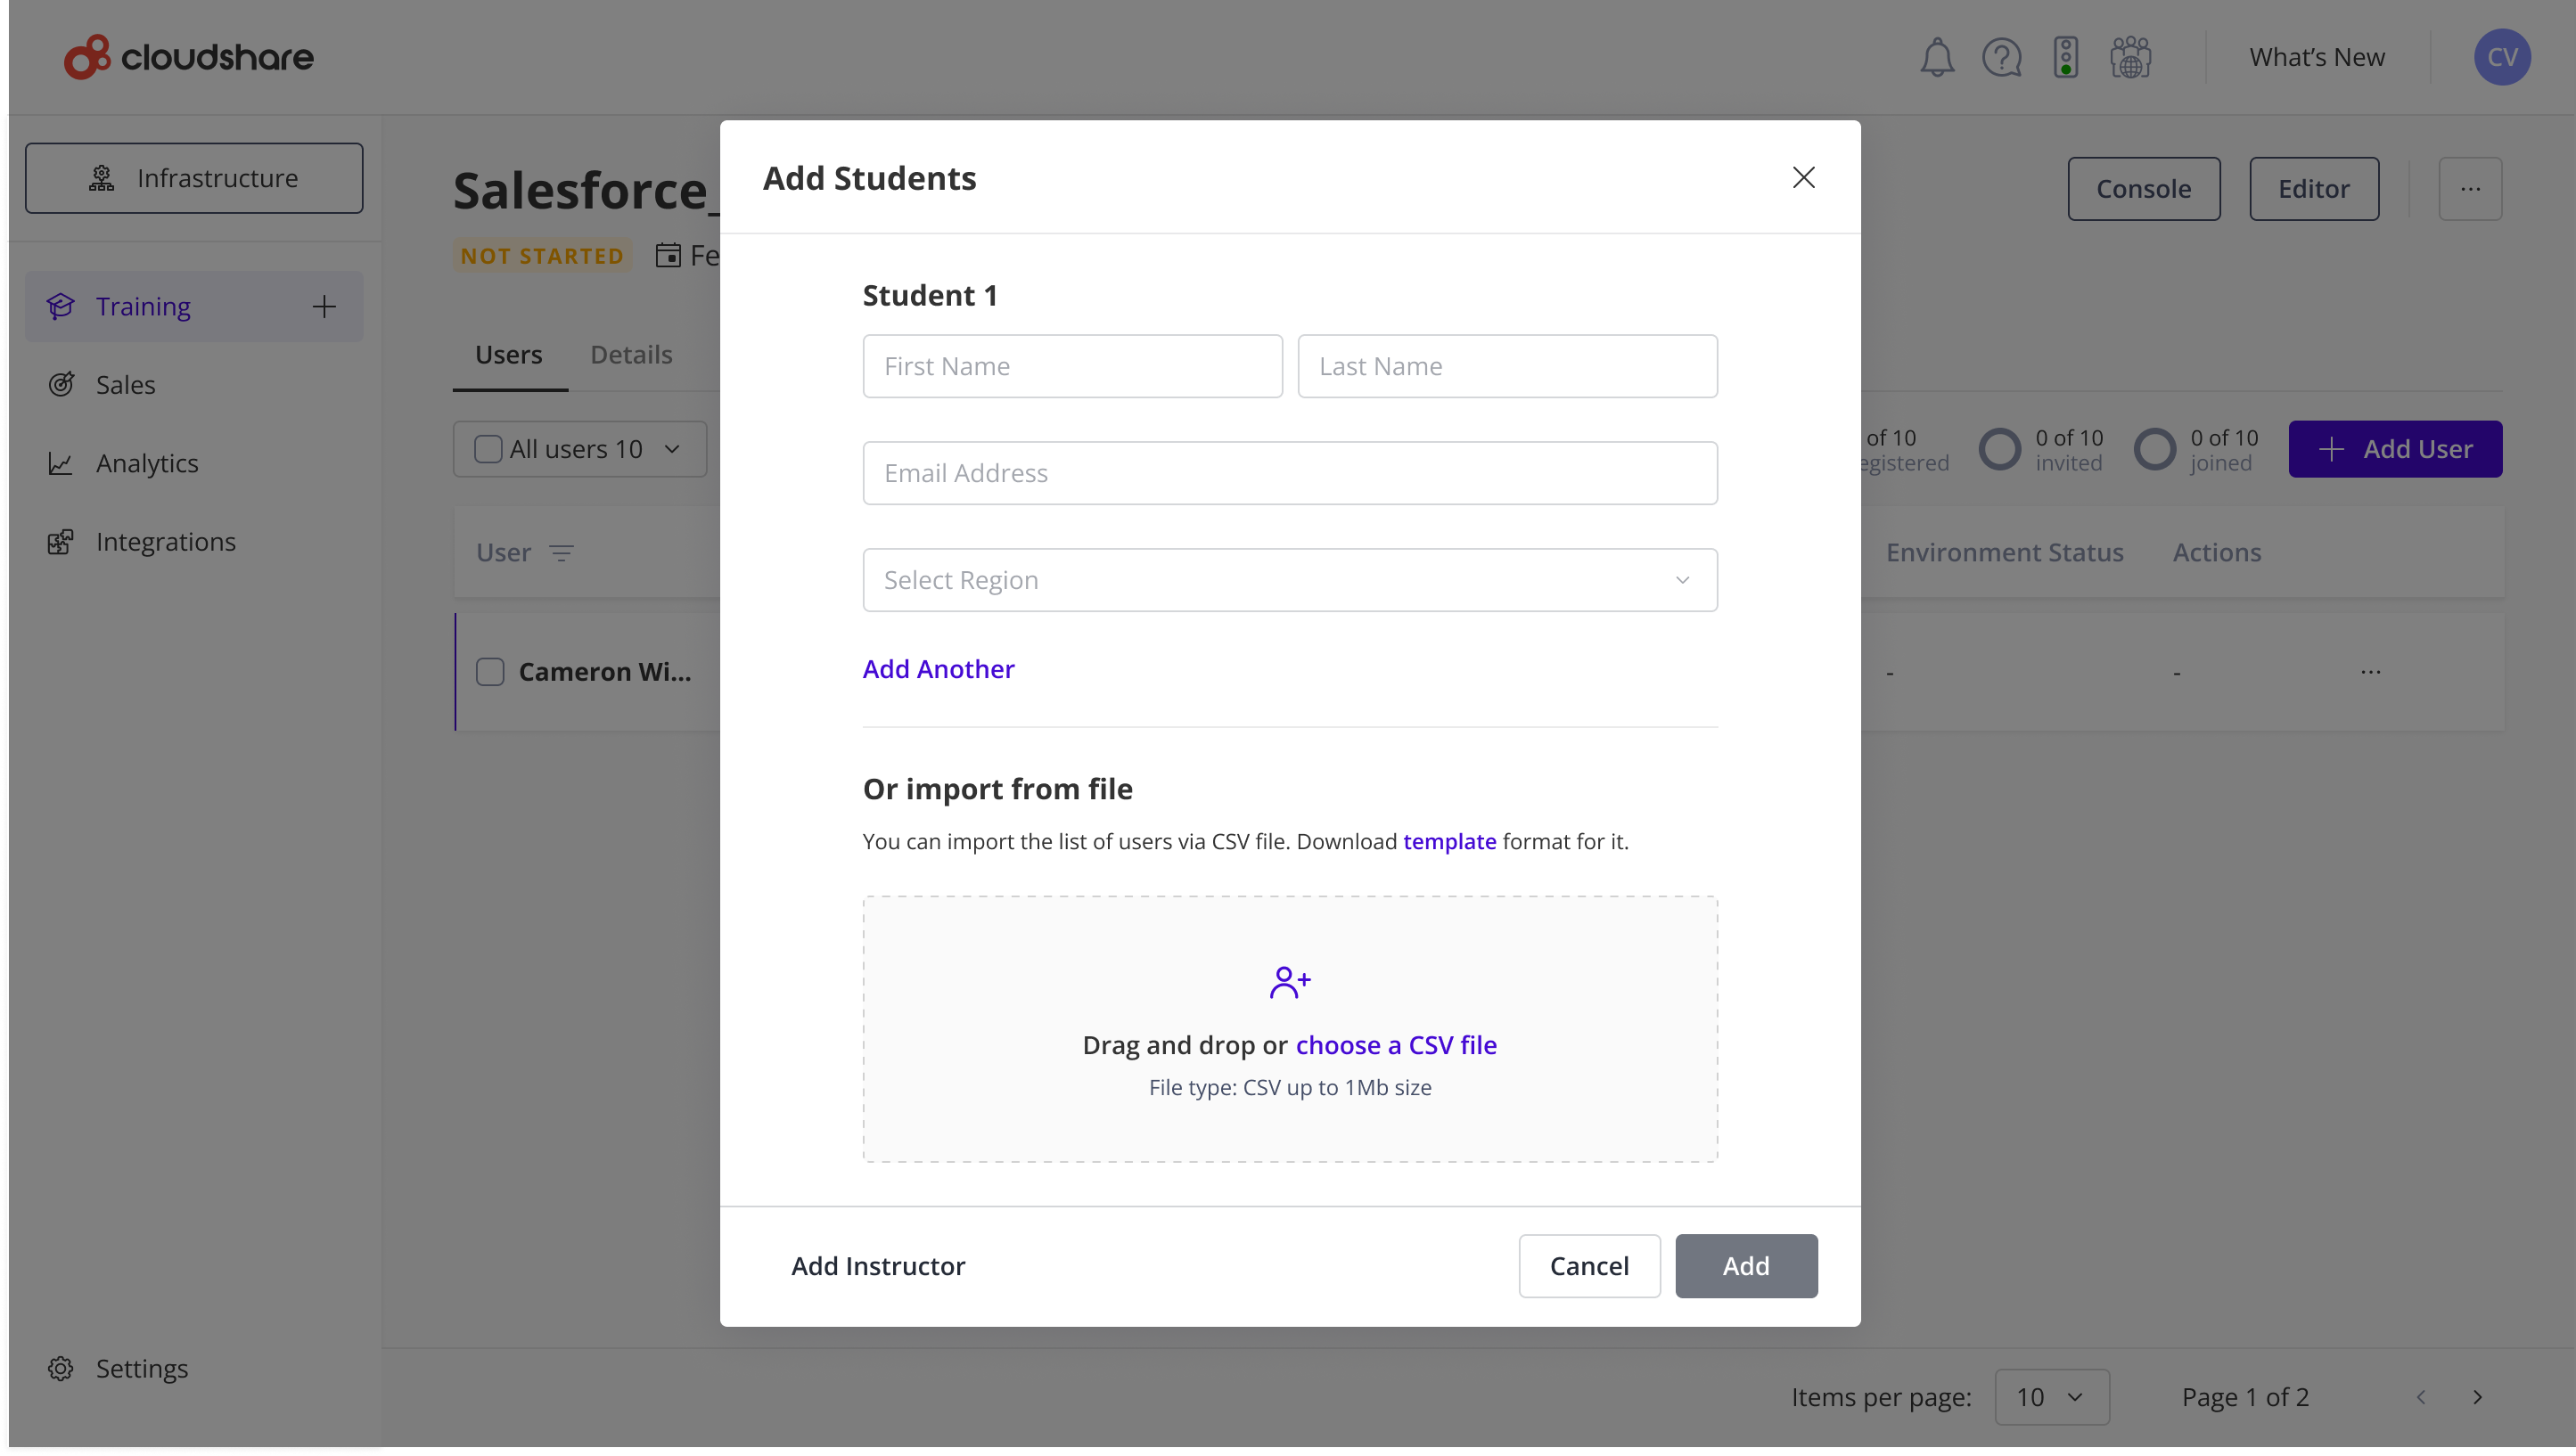Expand the Select Region dropdown
The width and height of the screenshot is (2576, 1456).
[x=1290, y=580]
